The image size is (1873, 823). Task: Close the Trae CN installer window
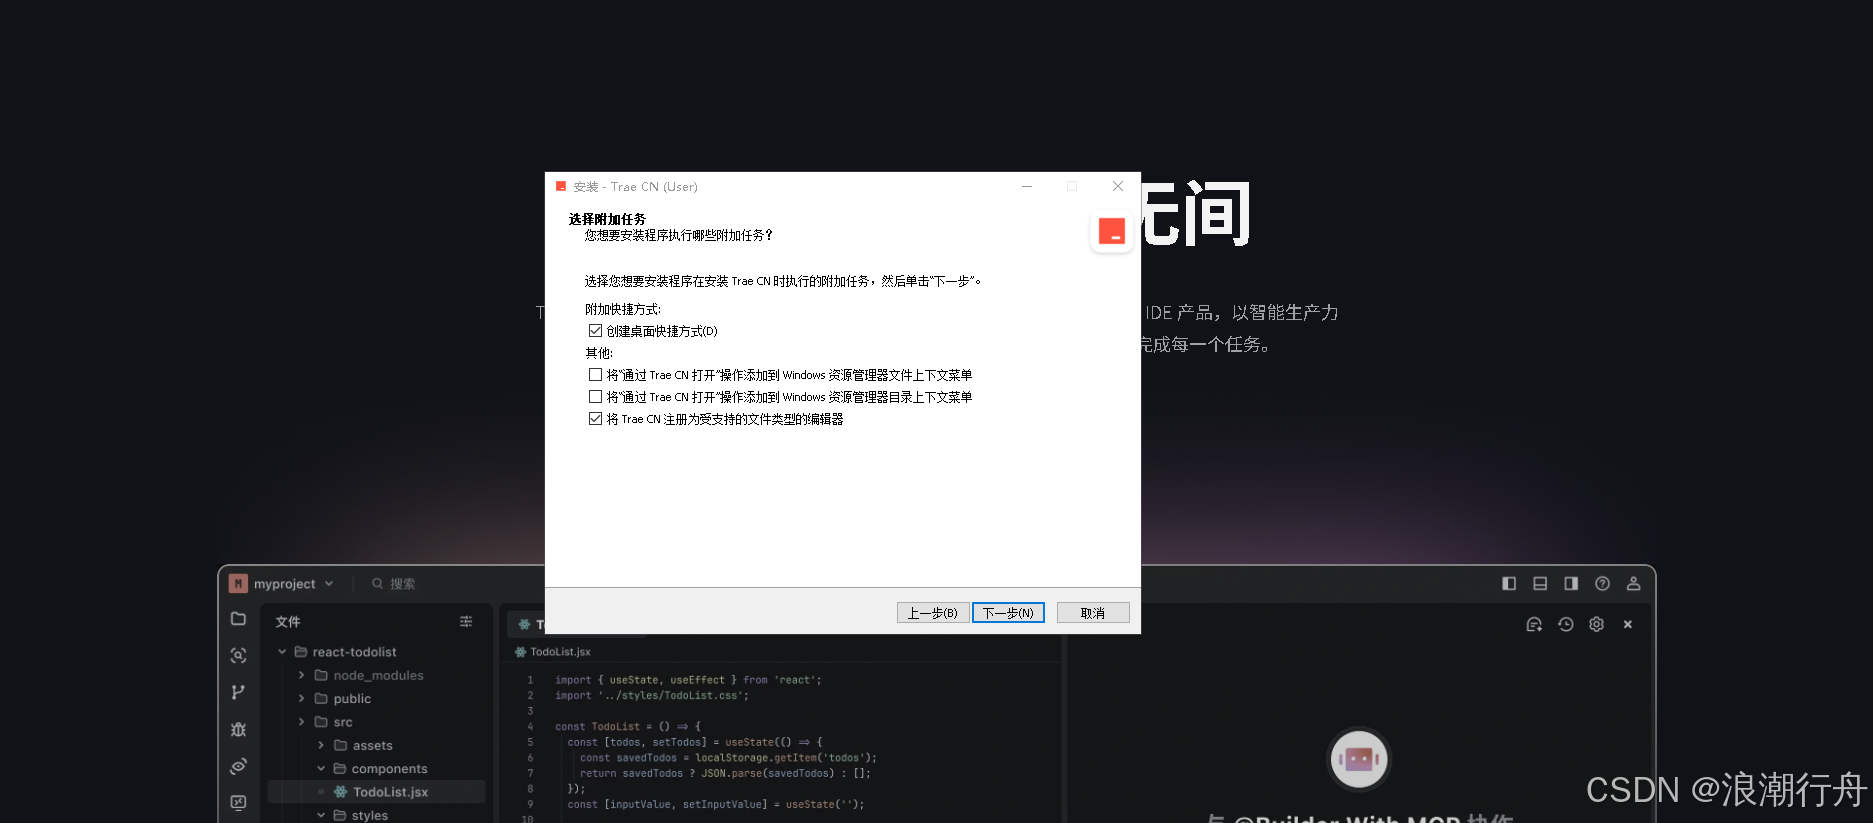1118,186
